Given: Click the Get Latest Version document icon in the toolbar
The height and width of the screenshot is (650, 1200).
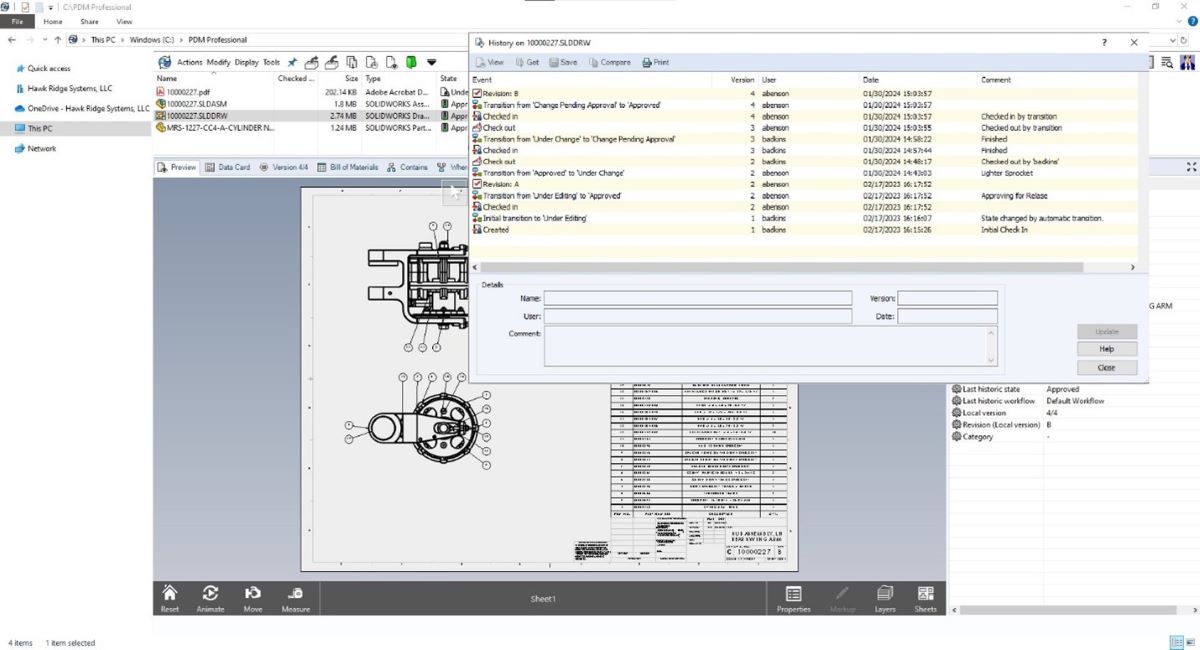Looking at the screenshot, I should [352, 62].
